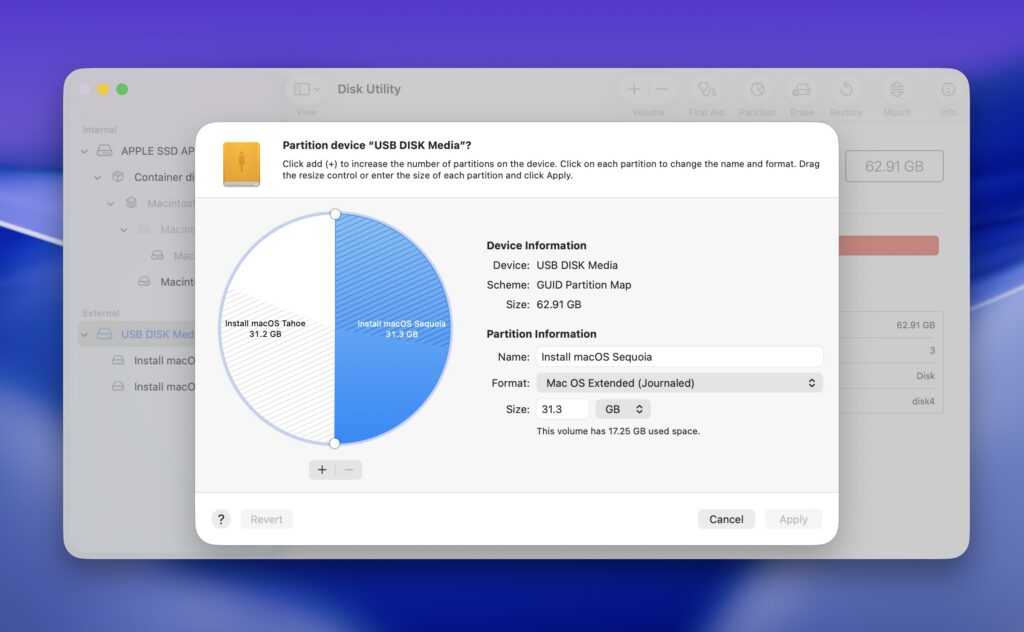1024x632 pixels.
Task: Click the Erase toolbar icon
Action: (x=801, y=90)
